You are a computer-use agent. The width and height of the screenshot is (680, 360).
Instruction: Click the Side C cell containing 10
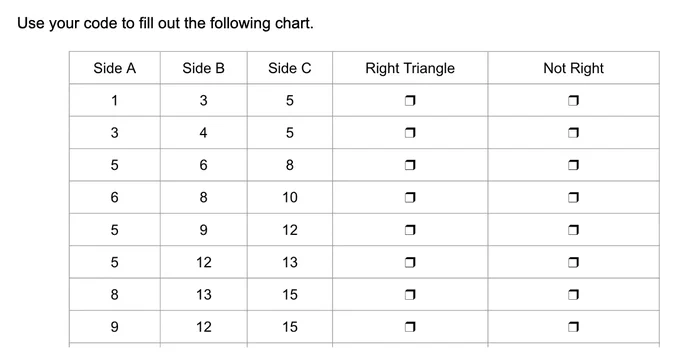pyautogui.click(x=290, y=197)
